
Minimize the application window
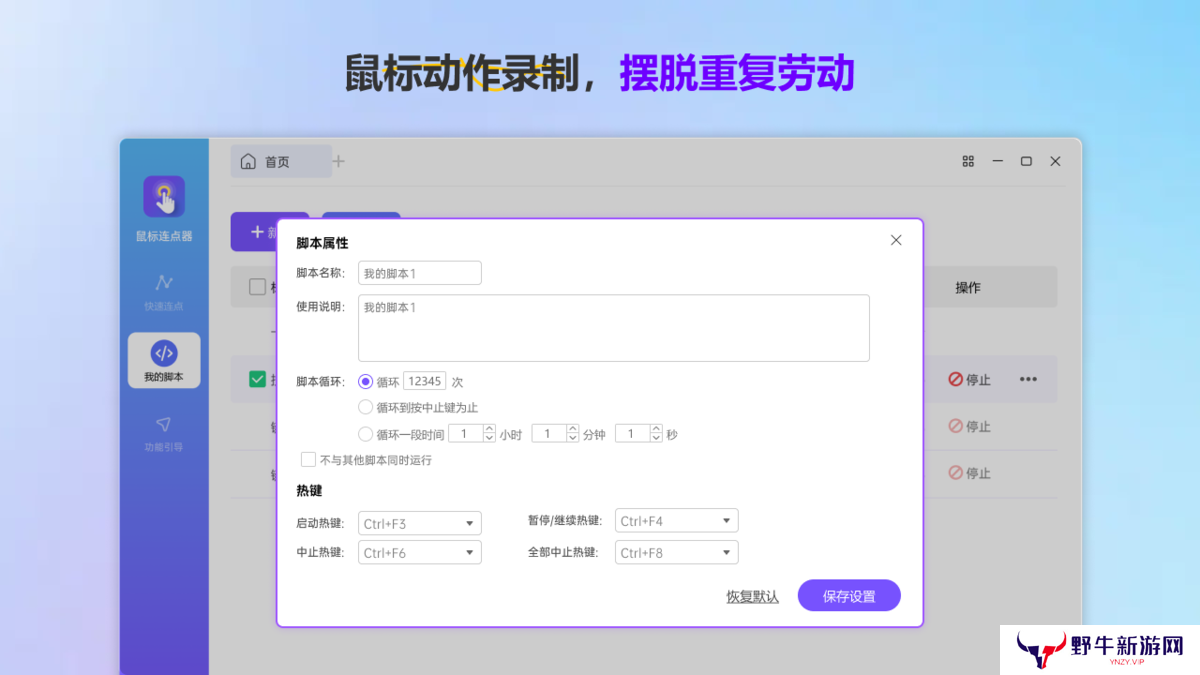pyautogui.click(x=997, y=161)
